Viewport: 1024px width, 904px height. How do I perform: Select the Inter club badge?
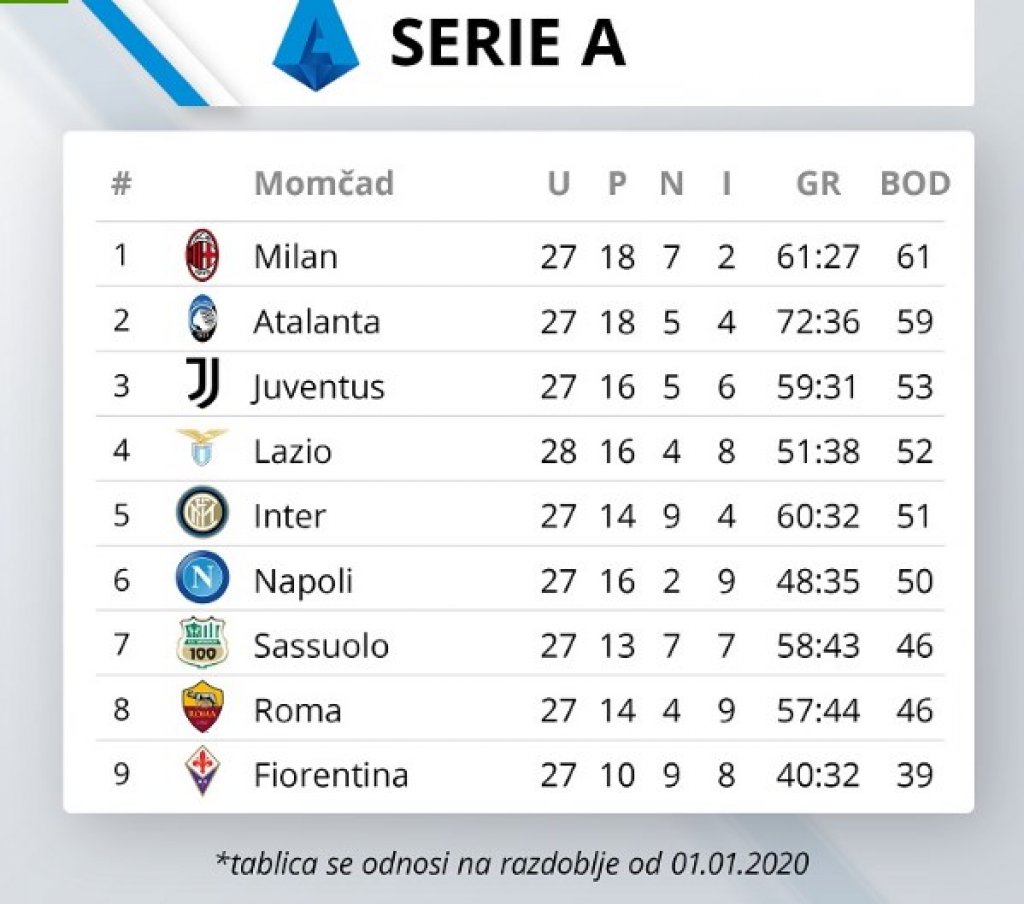(202, 512)
